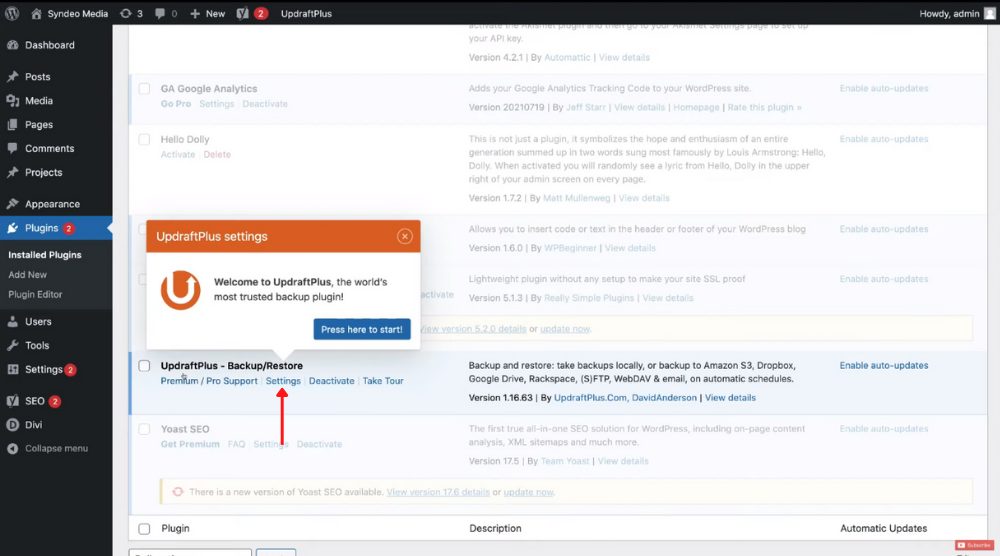Click the Tools wrench icon

tap(13, 345)
